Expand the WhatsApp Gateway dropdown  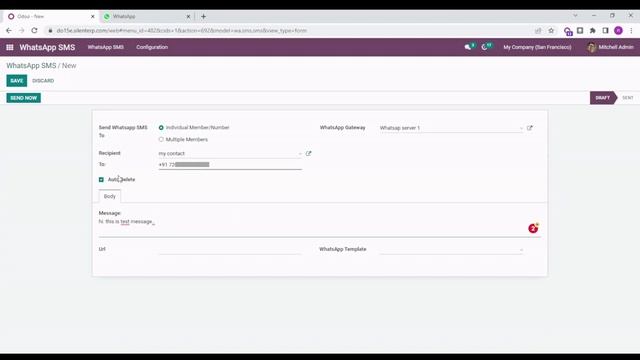(521, 128)
